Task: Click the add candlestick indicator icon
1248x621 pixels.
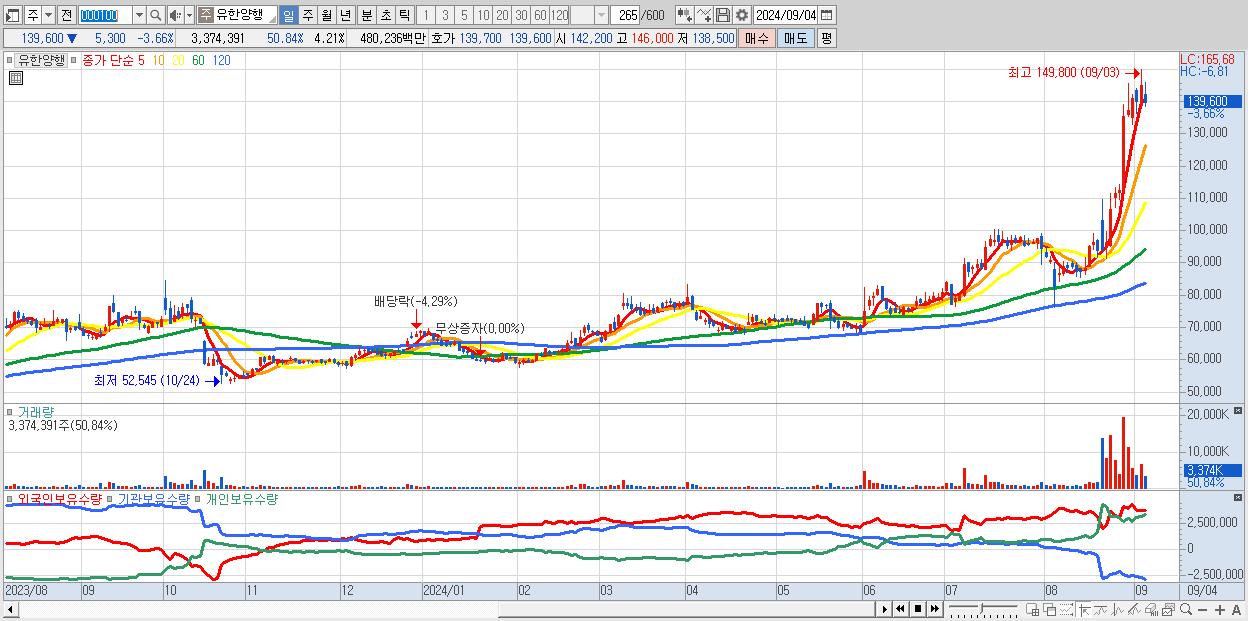Action: 684,15
